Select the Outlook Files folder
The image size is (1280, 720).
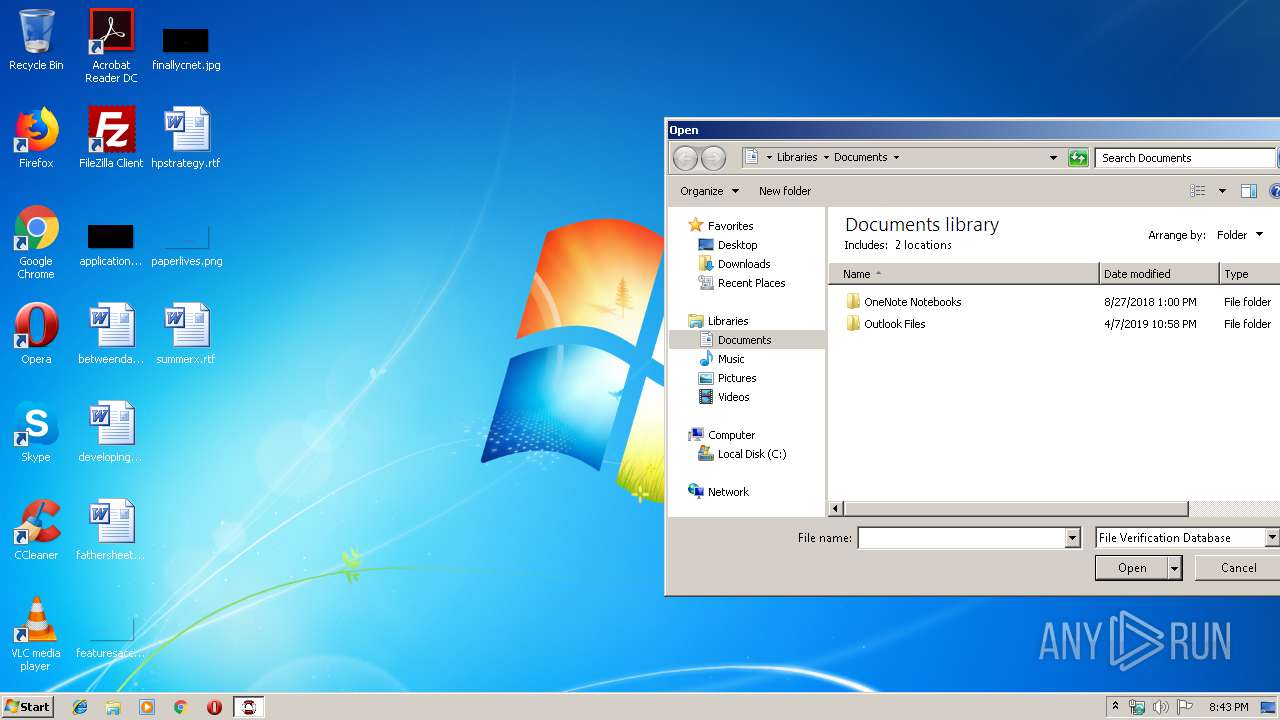pyautogui.click(x=894, y=324)
